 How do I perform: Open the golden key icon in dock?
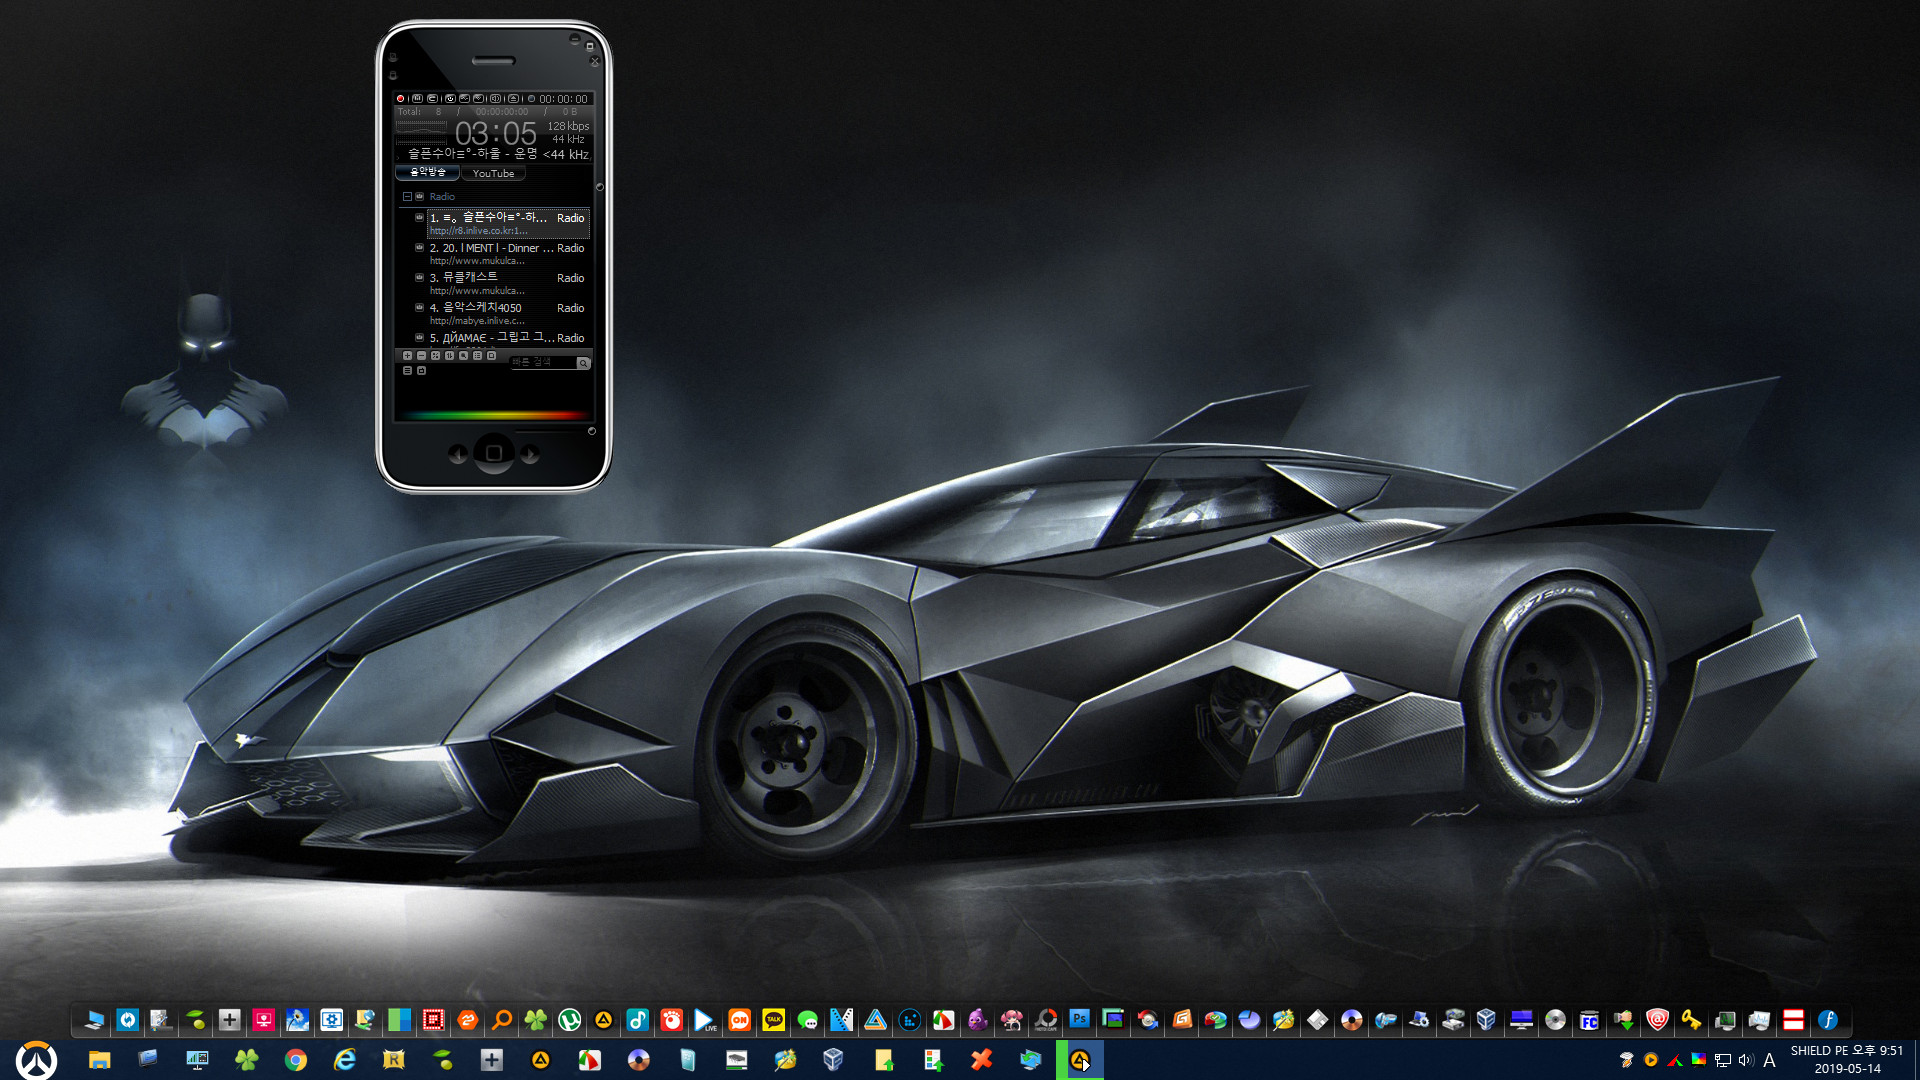1691,1020
